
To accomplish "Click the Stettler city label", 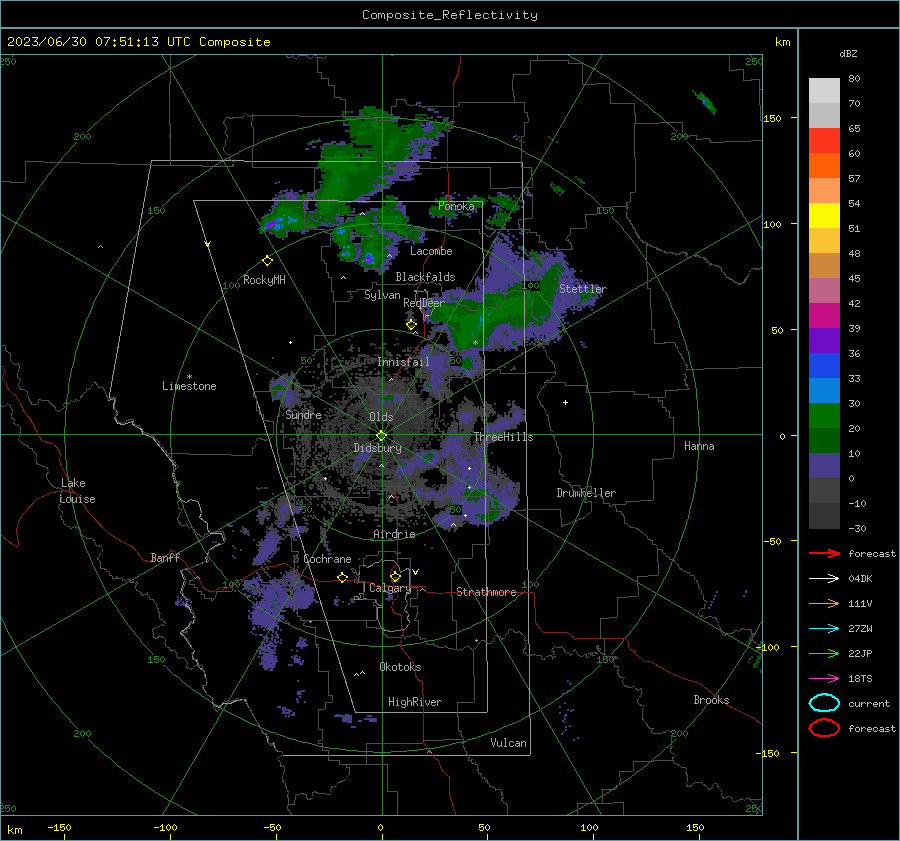I will tap(583, 289).
